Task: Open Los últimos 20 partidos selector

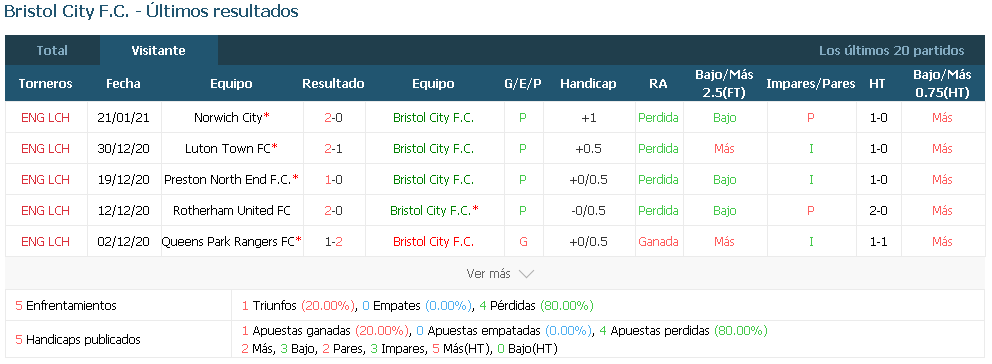Action: (891, 51)
